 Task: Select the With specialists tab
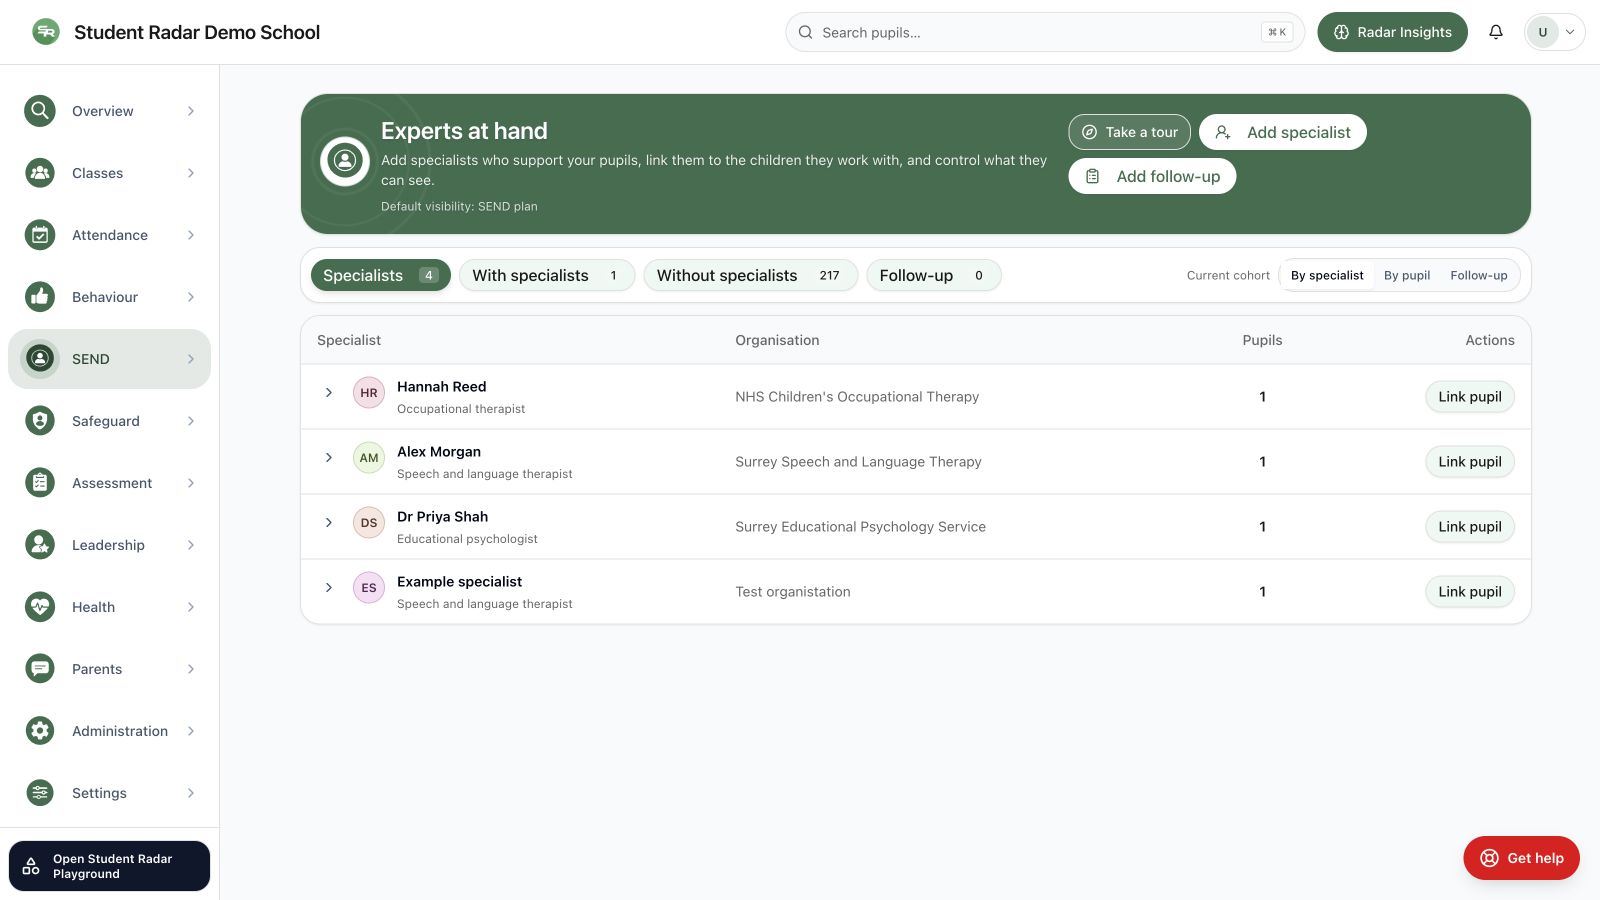pyautogui.click(x=547, y=275)
